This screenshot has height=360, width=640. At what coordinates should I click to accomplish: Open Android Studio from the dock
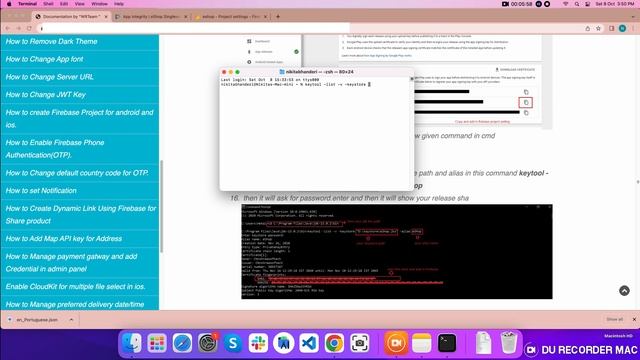coord(283,343)
